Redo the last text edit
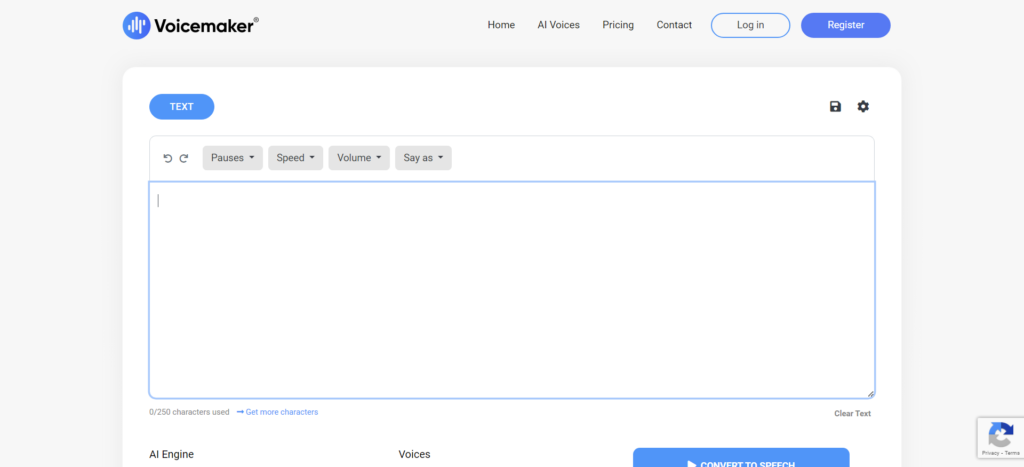 tap(184, 158)
